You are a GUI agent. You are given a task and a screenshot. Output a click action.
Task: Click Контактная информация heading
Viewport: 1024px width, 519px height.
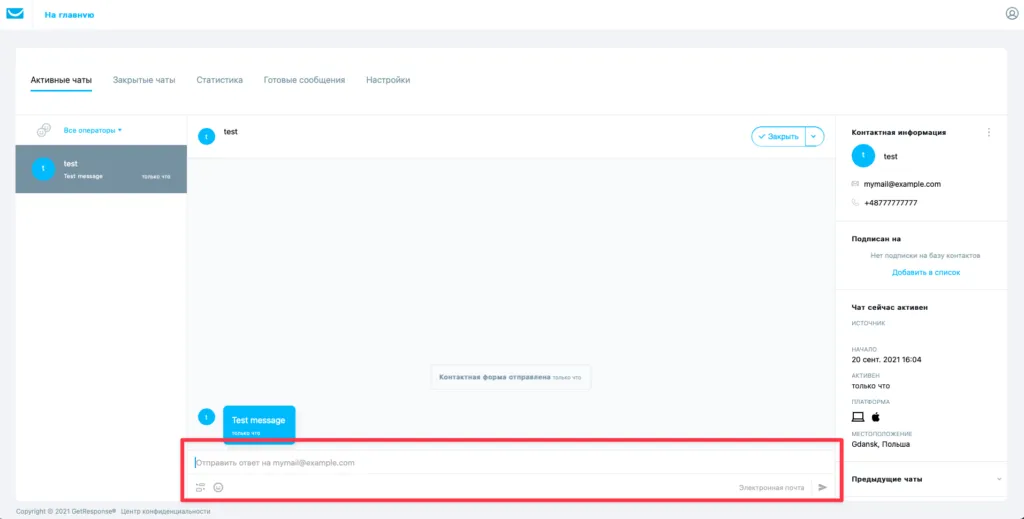click(x=899, y=132)
